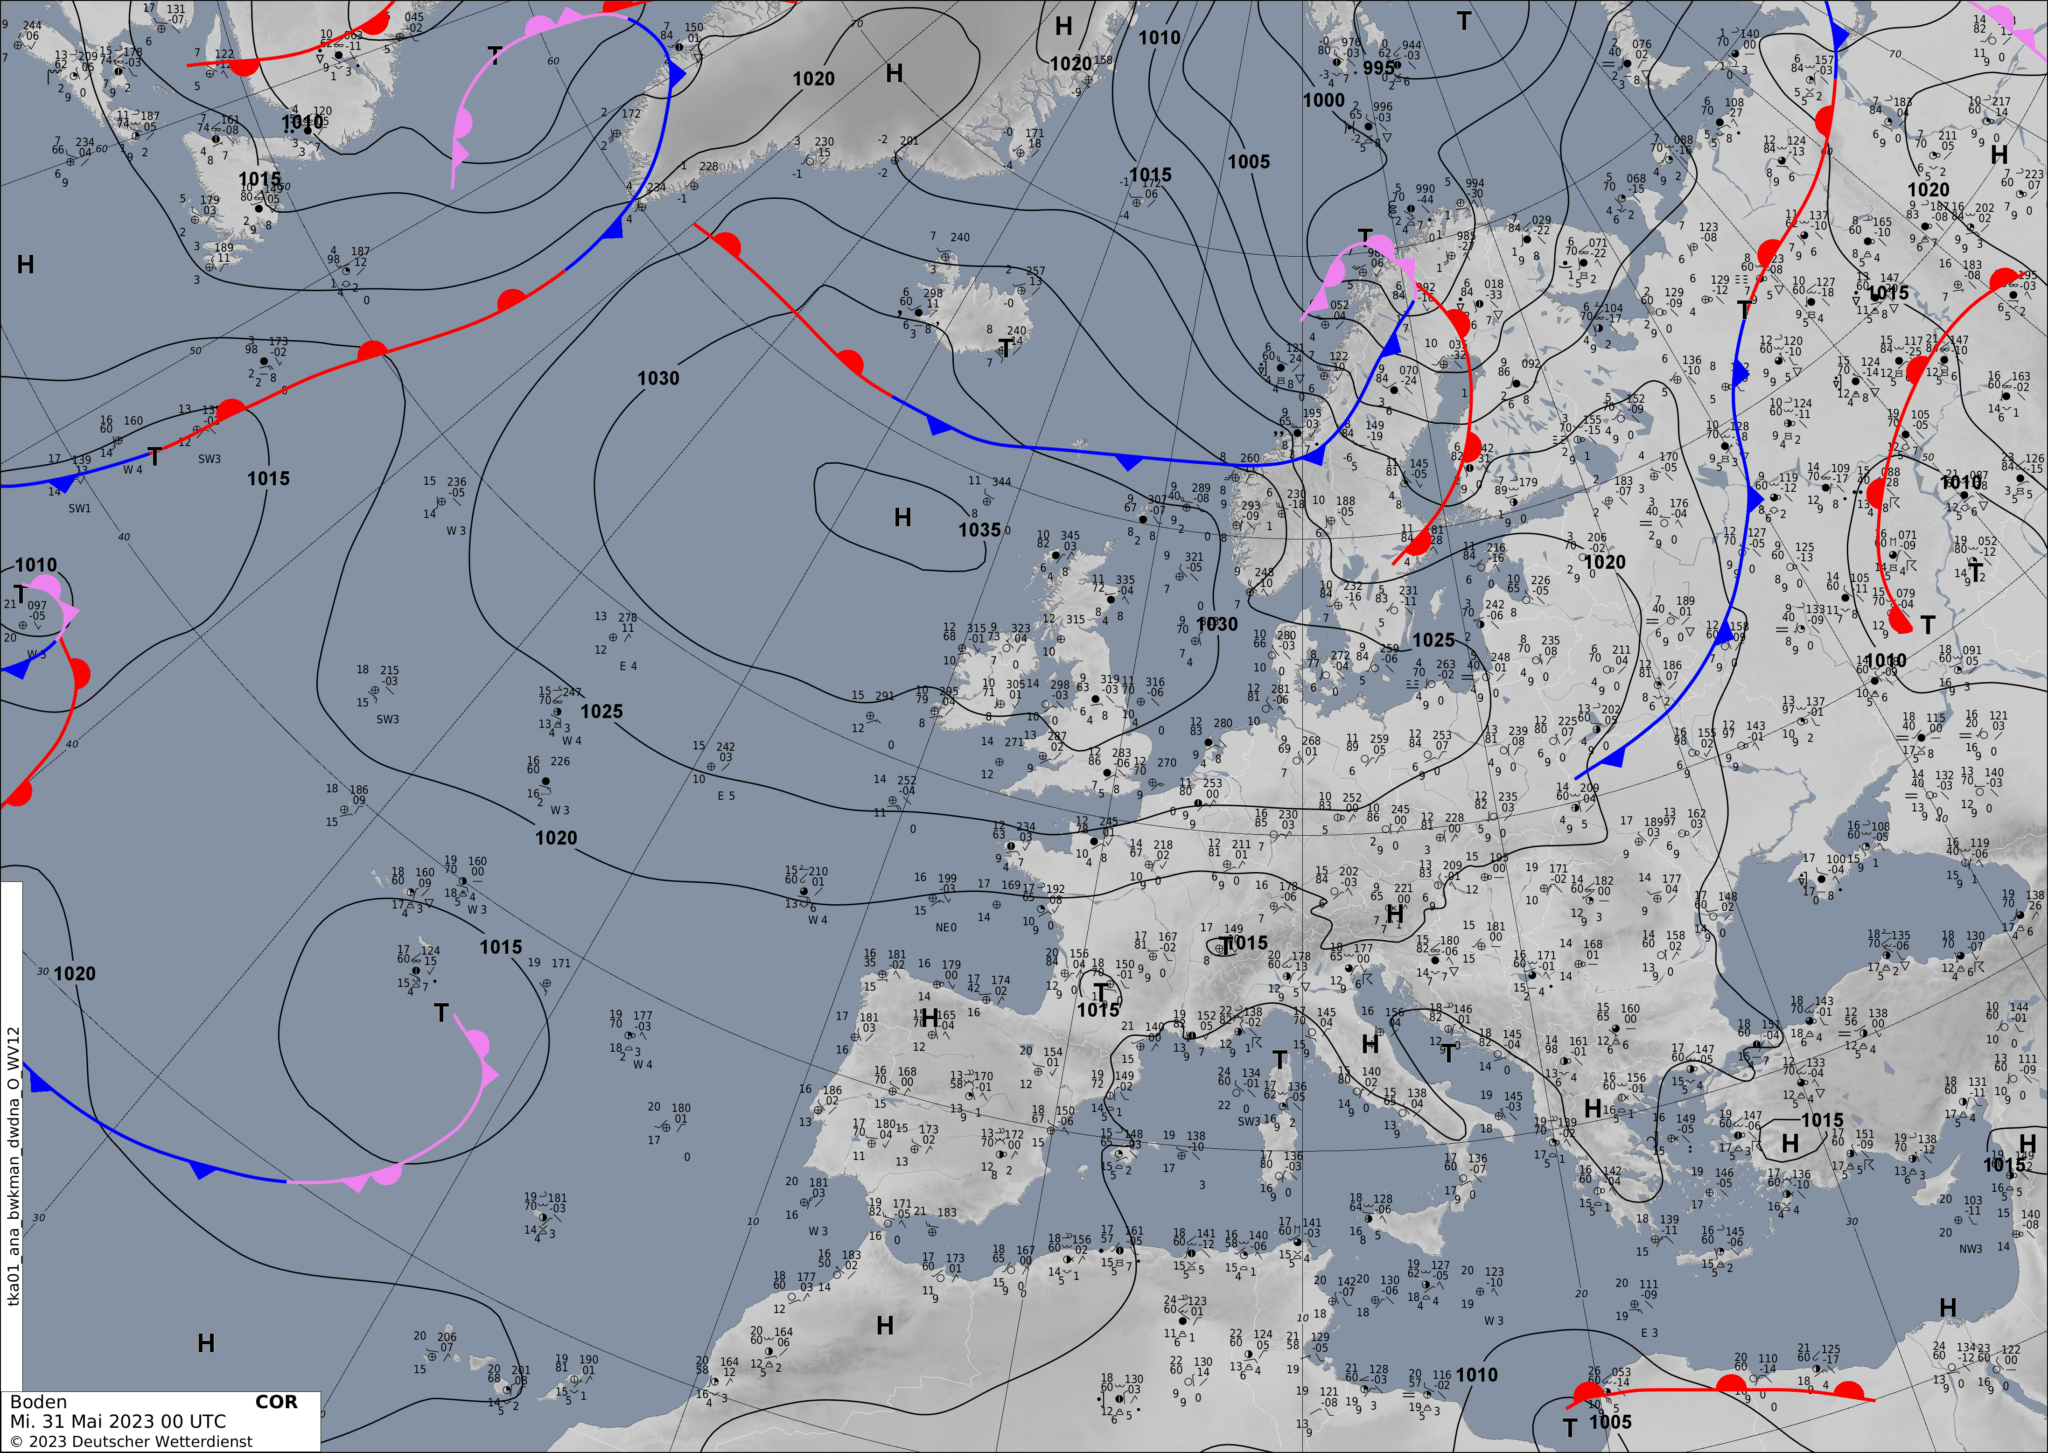Click the 'Boden' title in the legend box
This screenshot has height=1453, width=2048.
(39, 1402)
